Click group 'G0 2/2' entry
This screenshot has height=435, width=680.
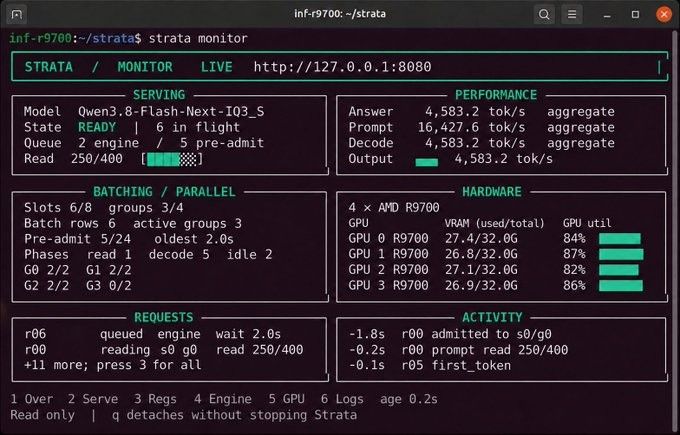(x=46, y=270)
